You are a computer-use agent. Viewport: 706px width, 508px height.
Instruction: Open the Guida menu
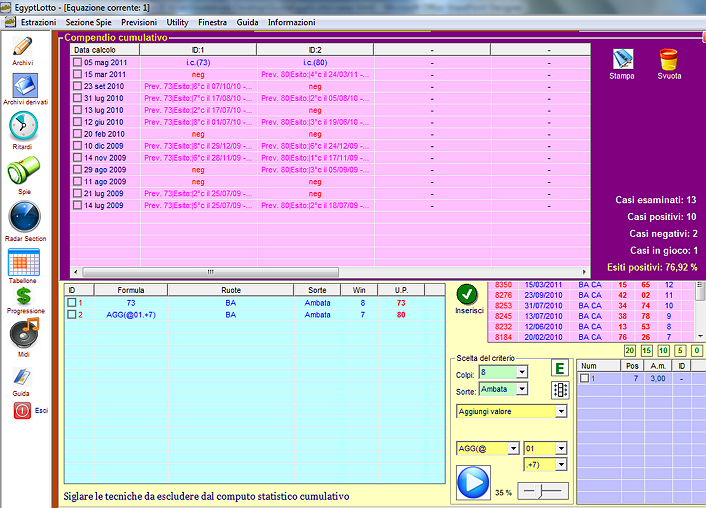coord(248,22)
